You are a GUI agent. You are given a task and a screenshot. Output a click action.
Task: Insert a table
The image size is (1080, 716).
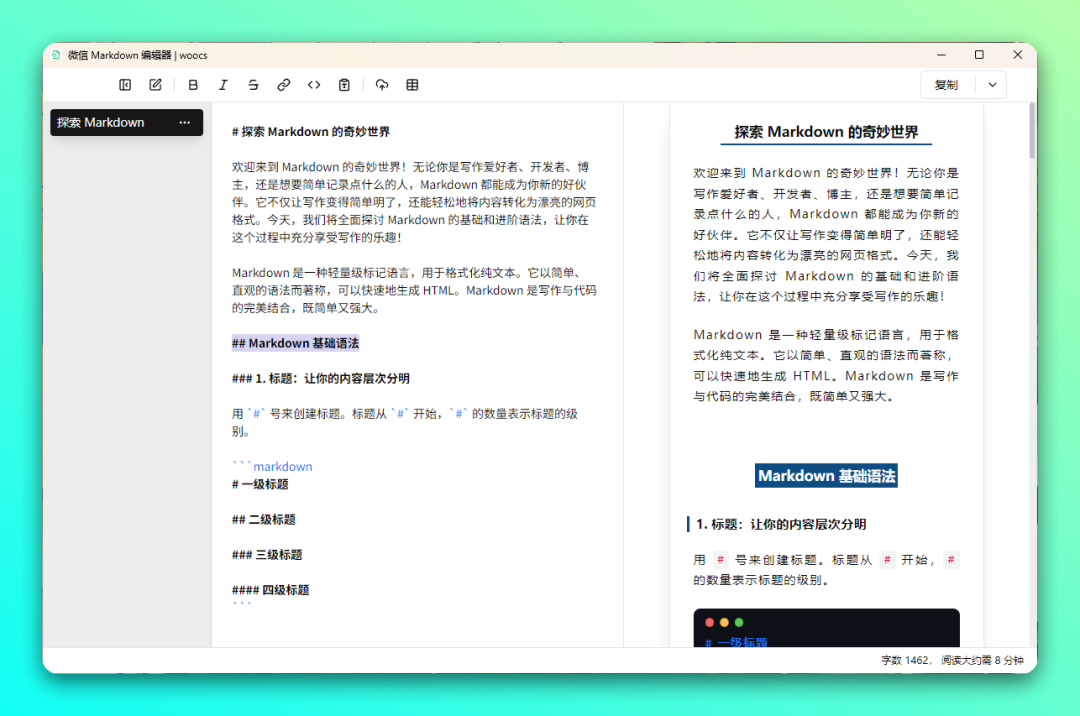click(x=412, y=85)
